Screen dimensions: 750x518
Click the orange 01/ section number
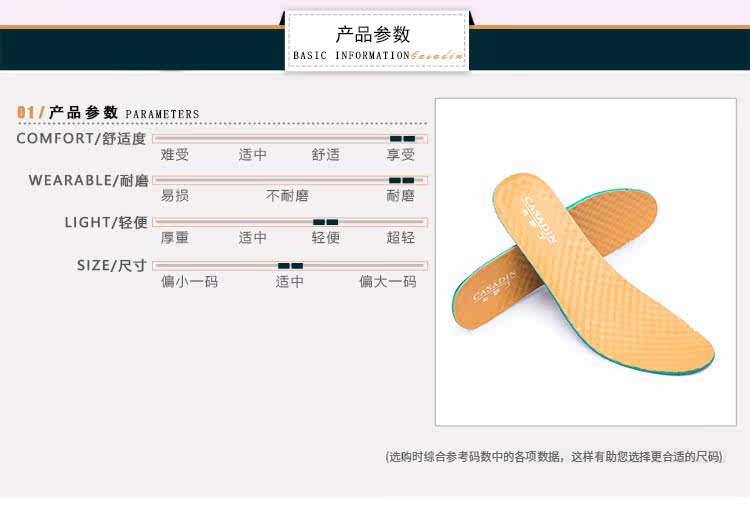31,112
